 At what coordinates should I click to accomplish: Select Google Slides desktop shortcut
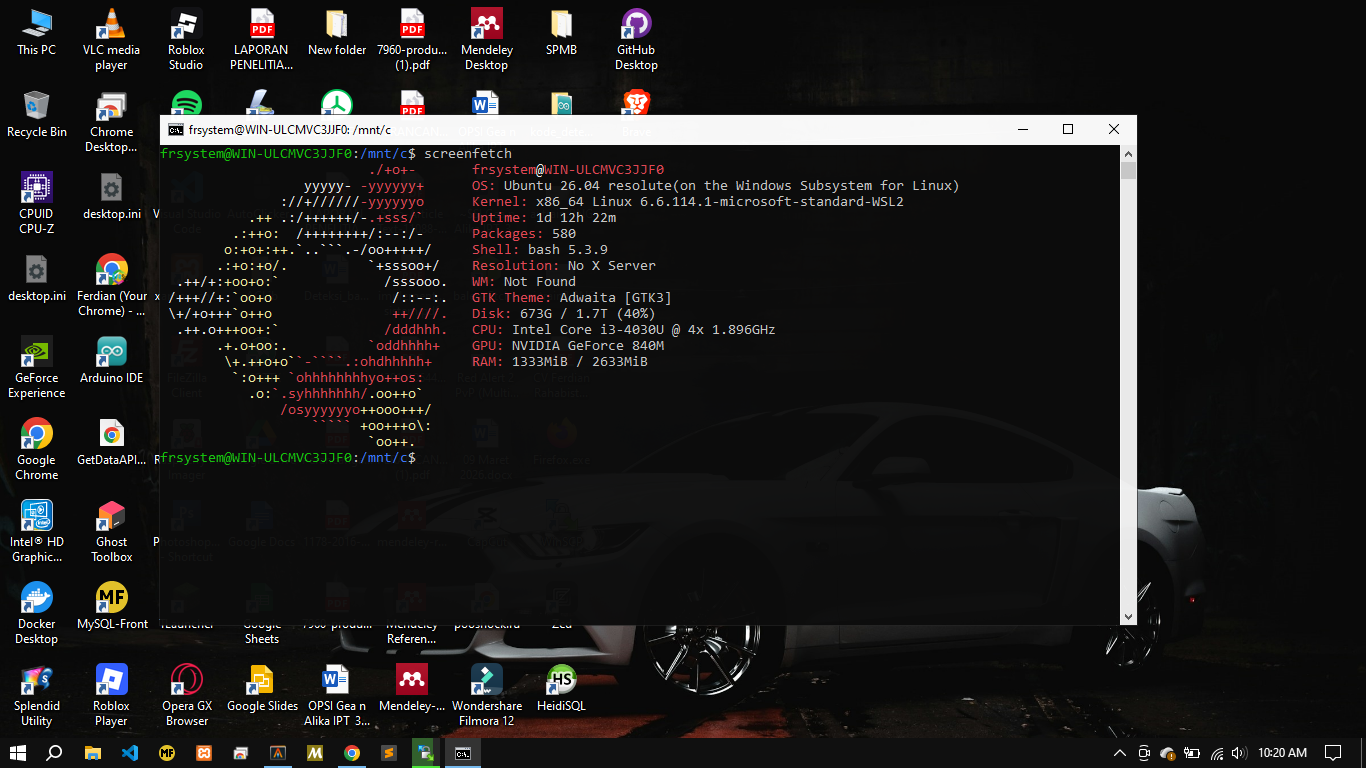262,688
